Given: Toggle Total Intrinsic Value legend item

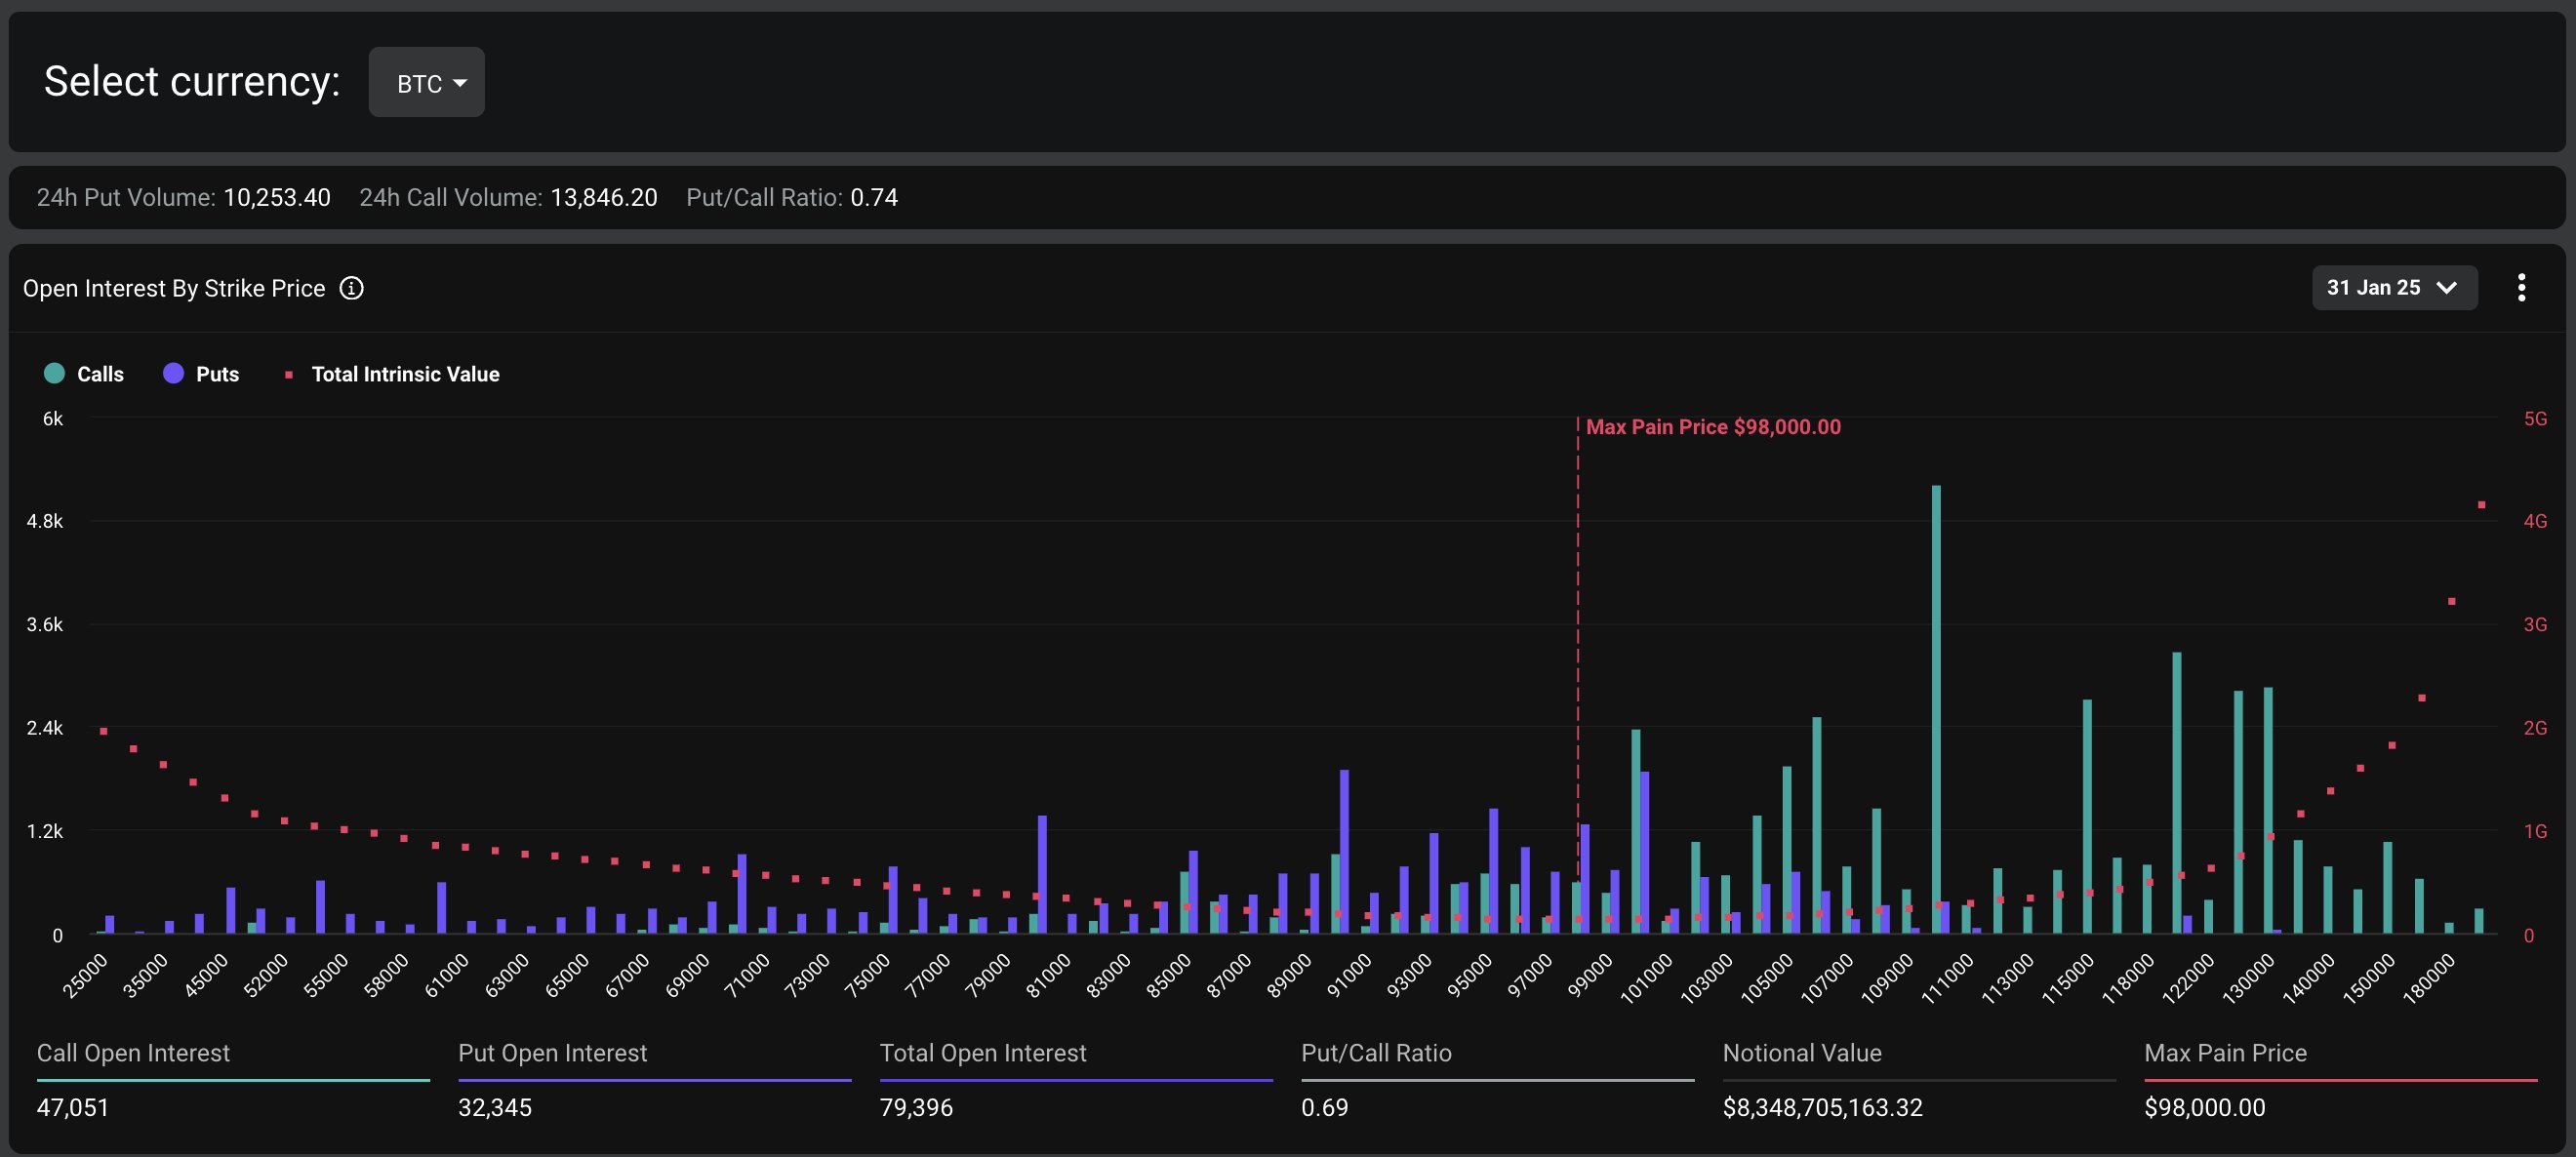Looking at the screenshot, I should coord(405,374).
